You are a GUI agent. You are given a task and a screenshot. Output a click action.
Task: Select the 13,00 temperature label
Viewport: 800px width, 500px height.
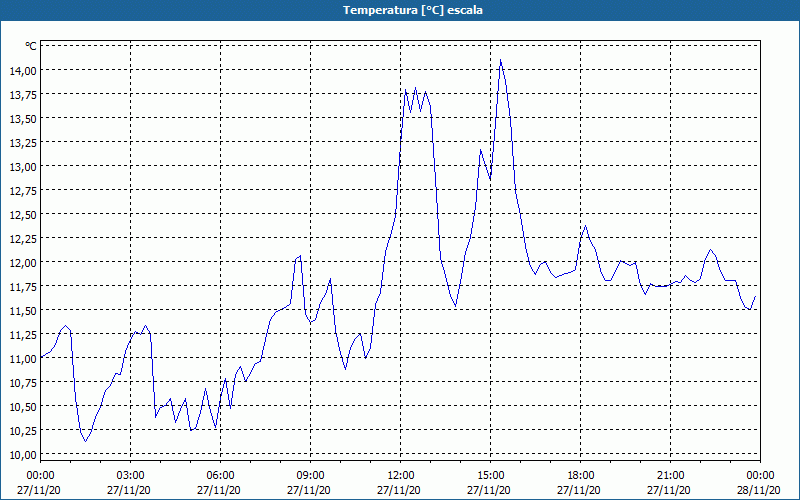coord(23,166)
